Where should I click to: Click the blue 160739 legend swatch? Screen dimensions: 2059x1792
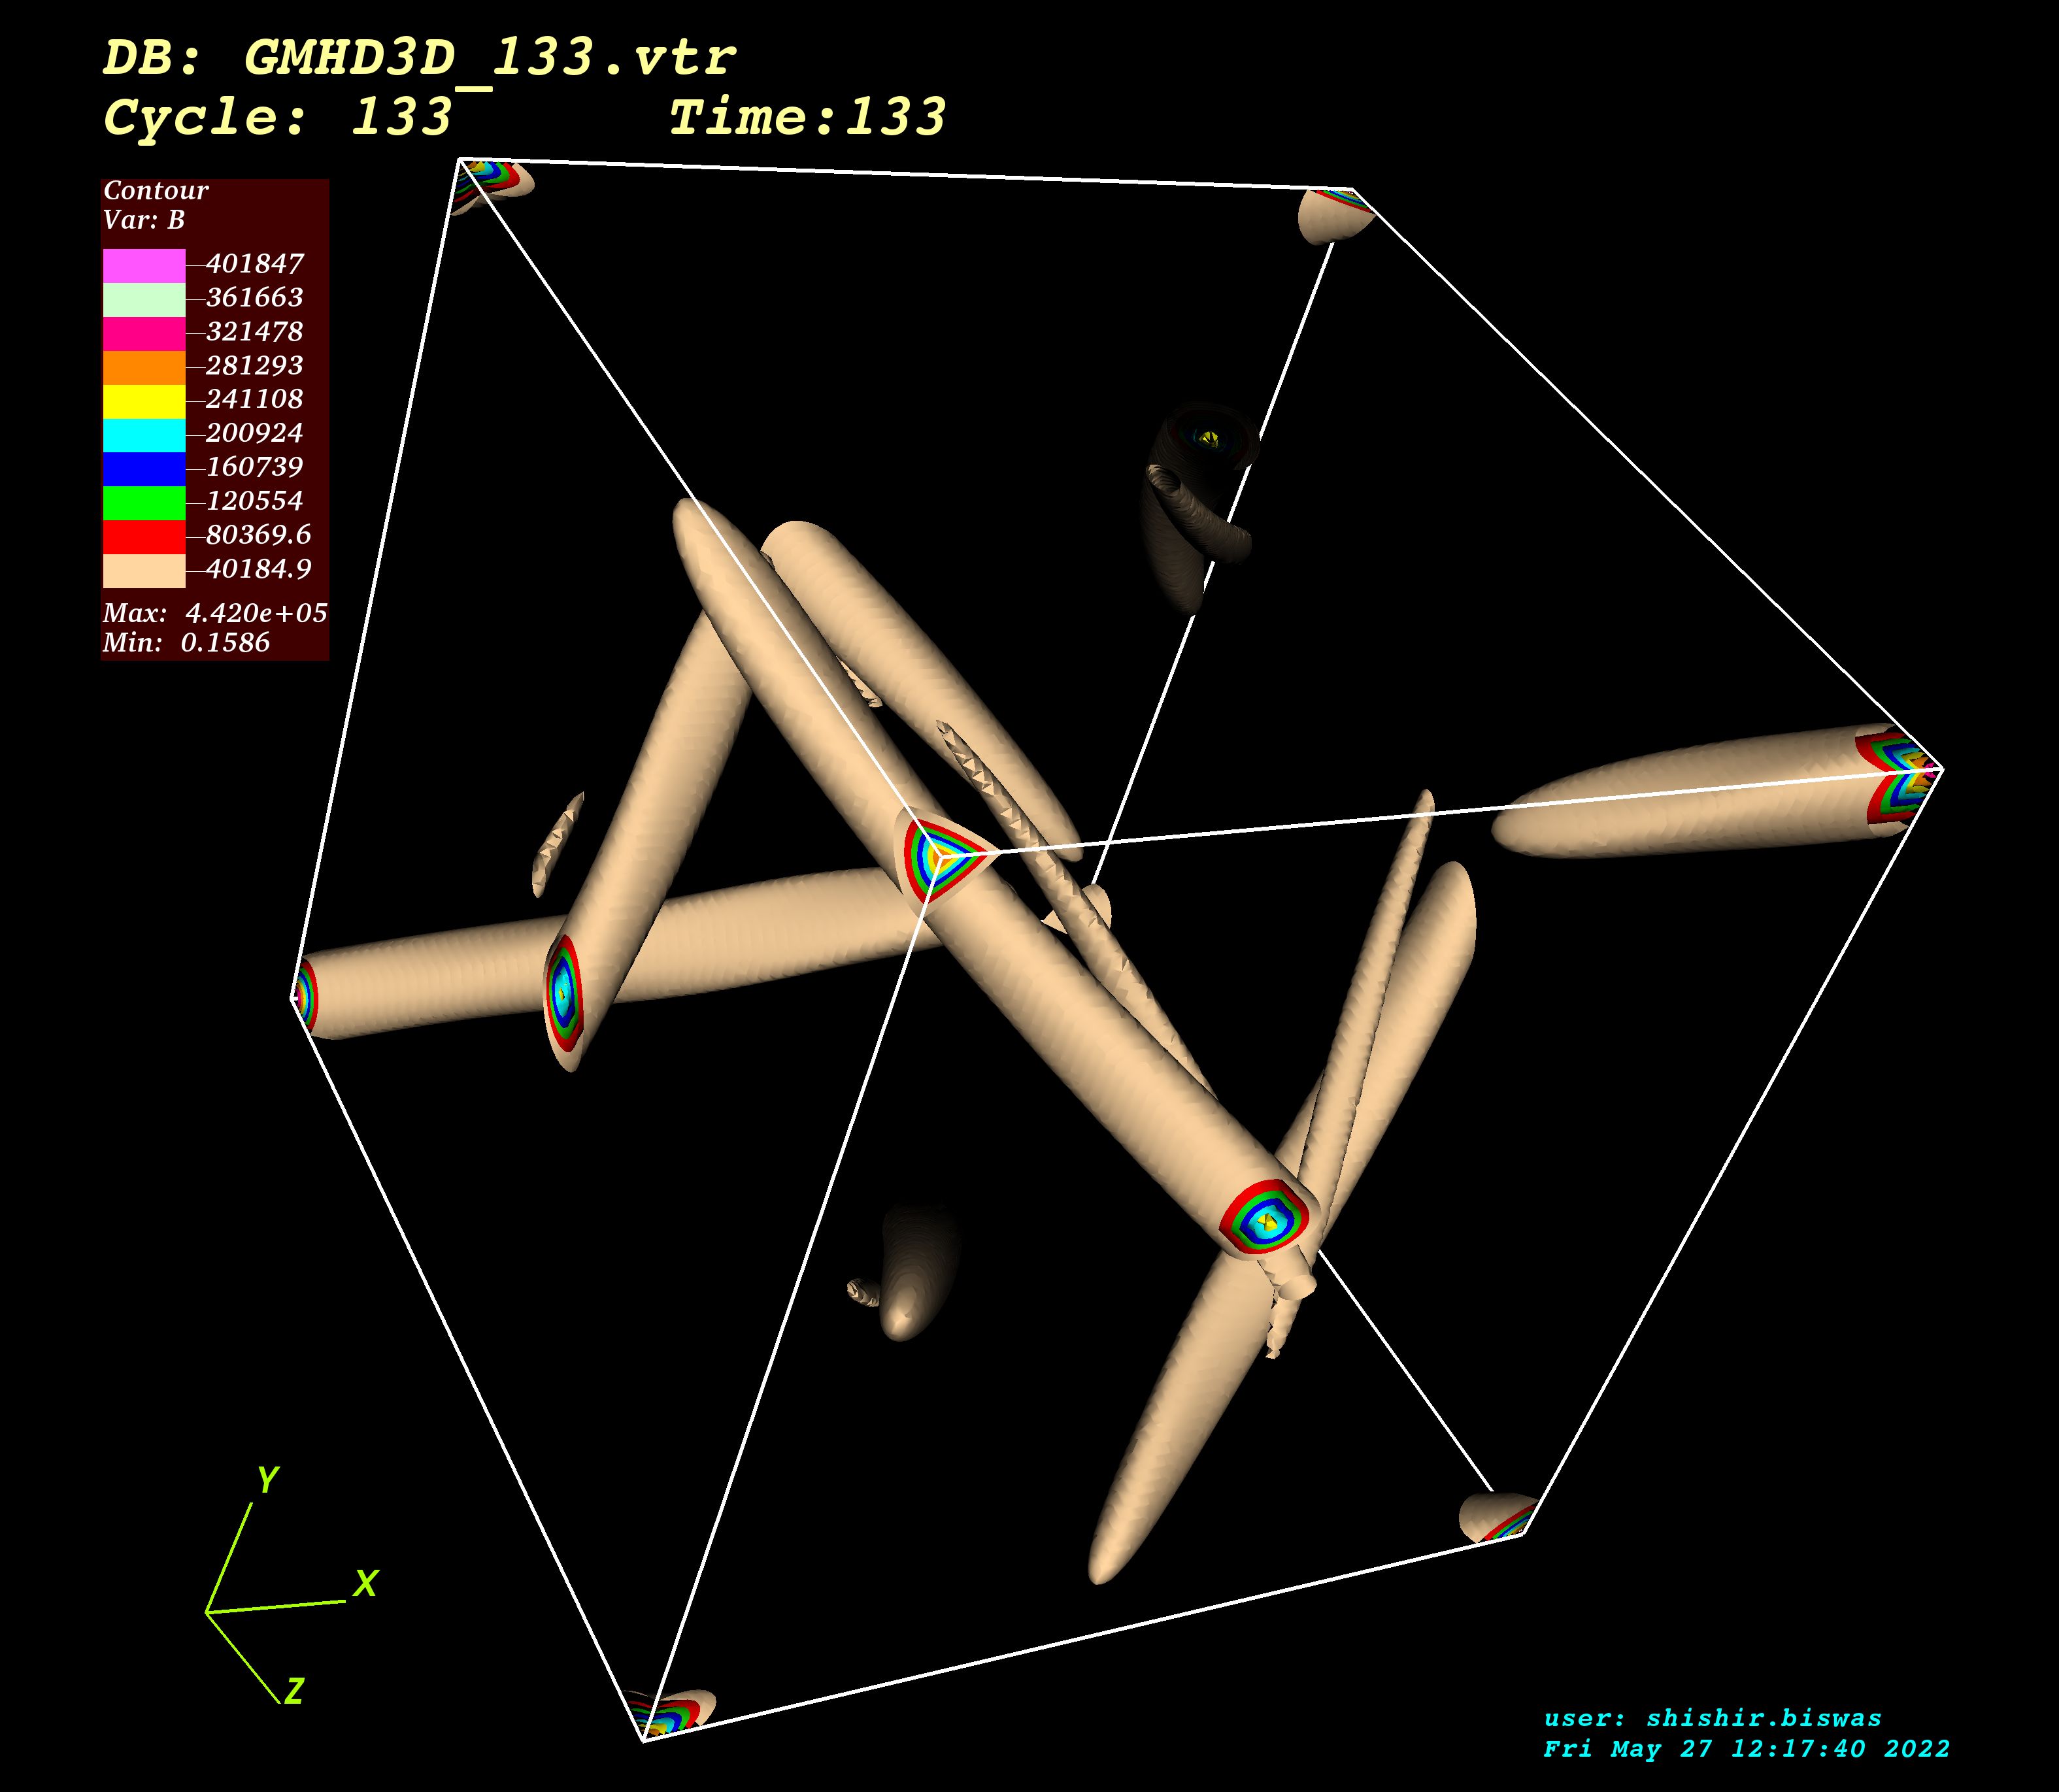click(144, 470)
